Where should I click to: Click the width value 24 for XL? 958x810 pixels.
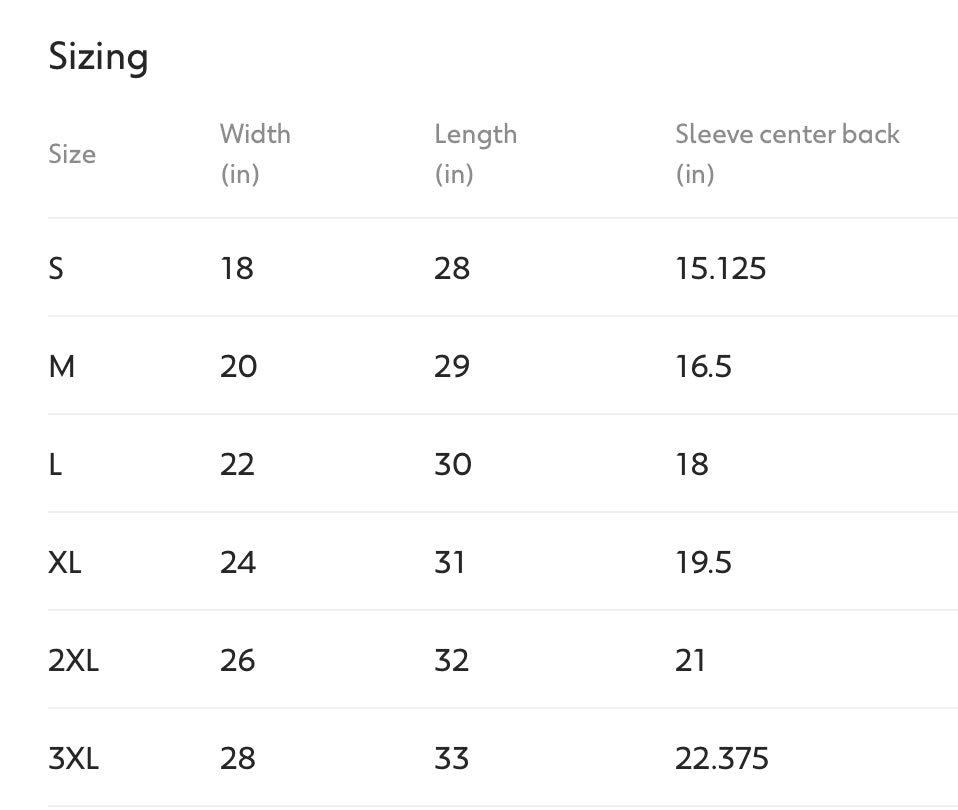pyautogui.click(x=238, y=562)
